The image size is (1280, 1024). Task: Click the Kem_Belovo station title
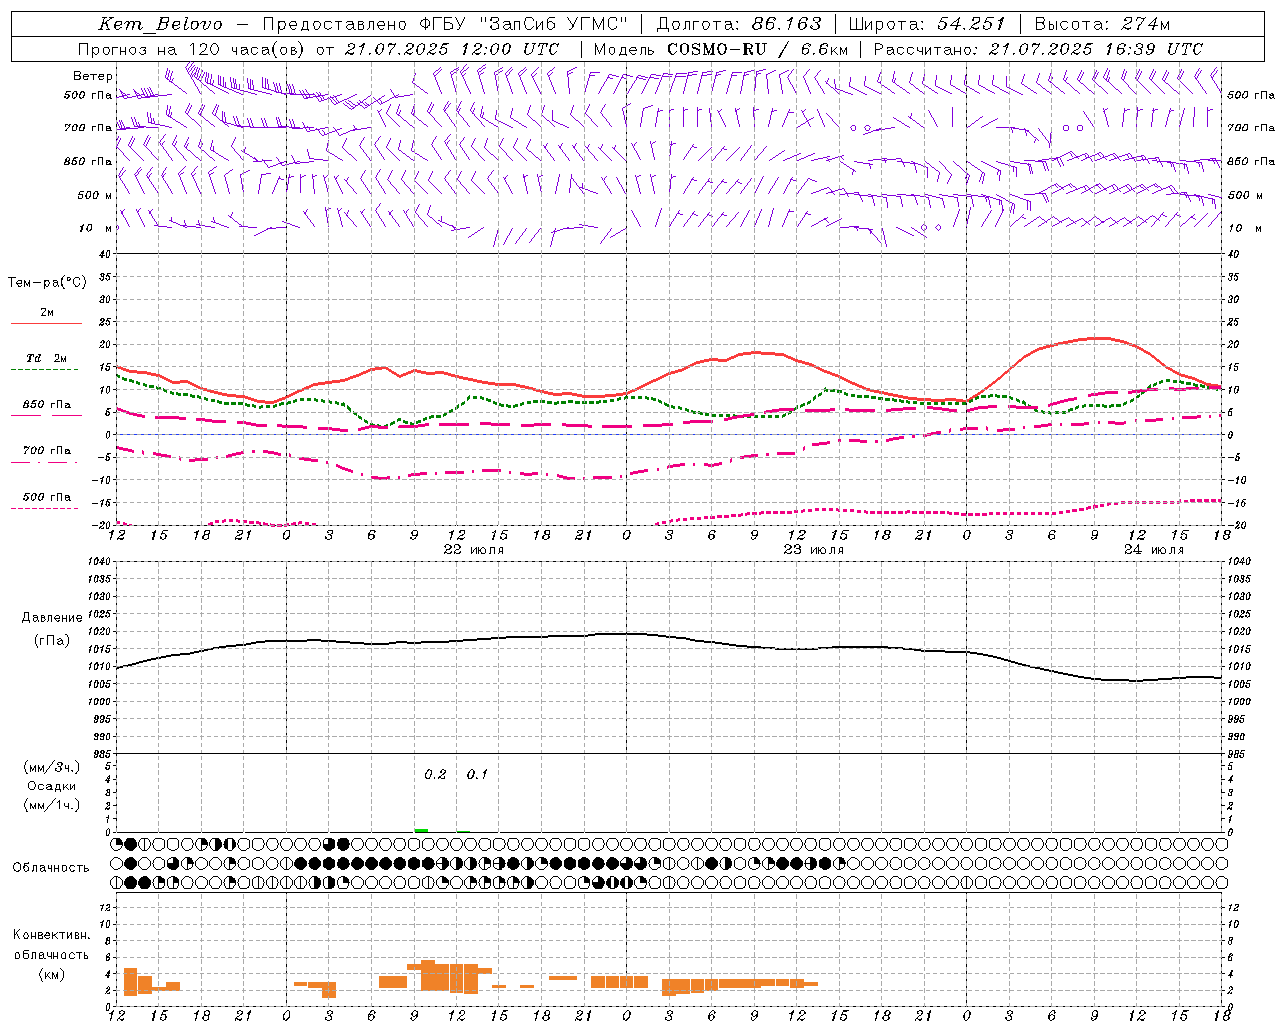point(160,24)
